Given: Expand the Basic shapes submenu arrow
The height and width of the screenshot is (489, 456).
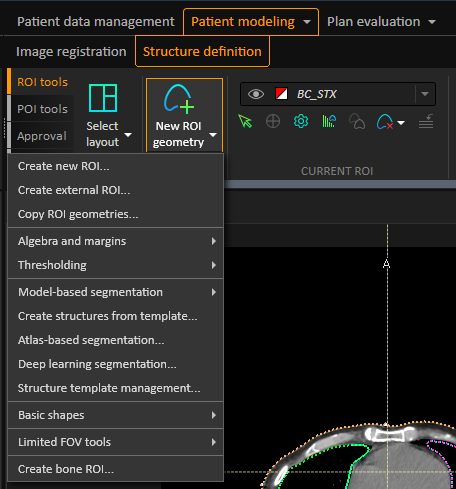Looking at the screenshot, I should click(214, 415).
